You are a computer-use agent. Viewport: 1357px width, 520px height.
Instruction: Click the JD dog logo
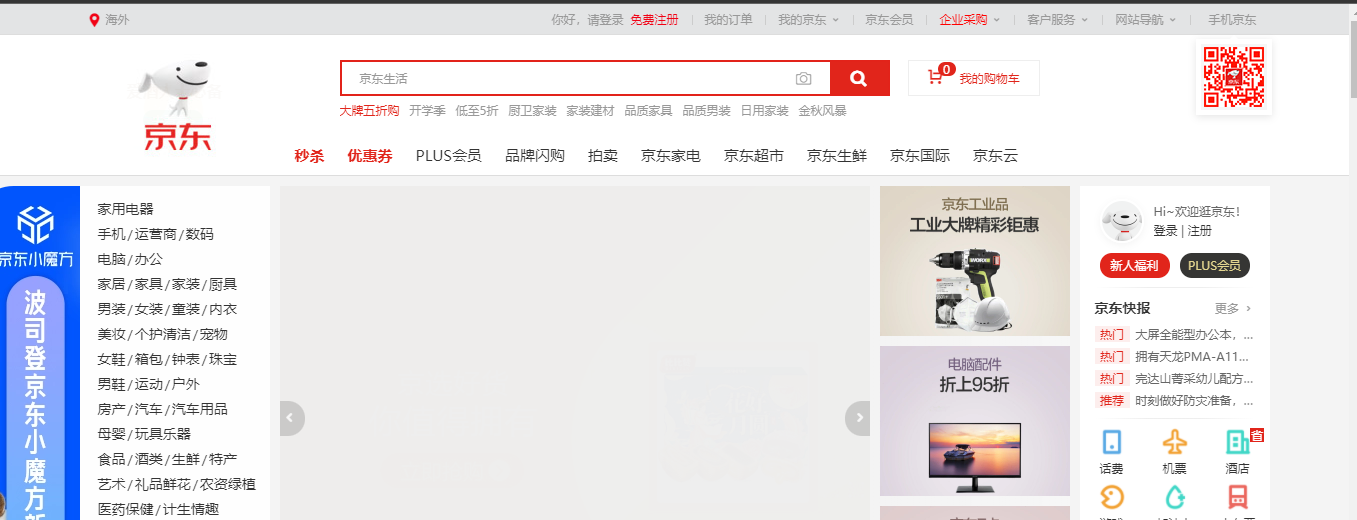(x=178, y=105)
